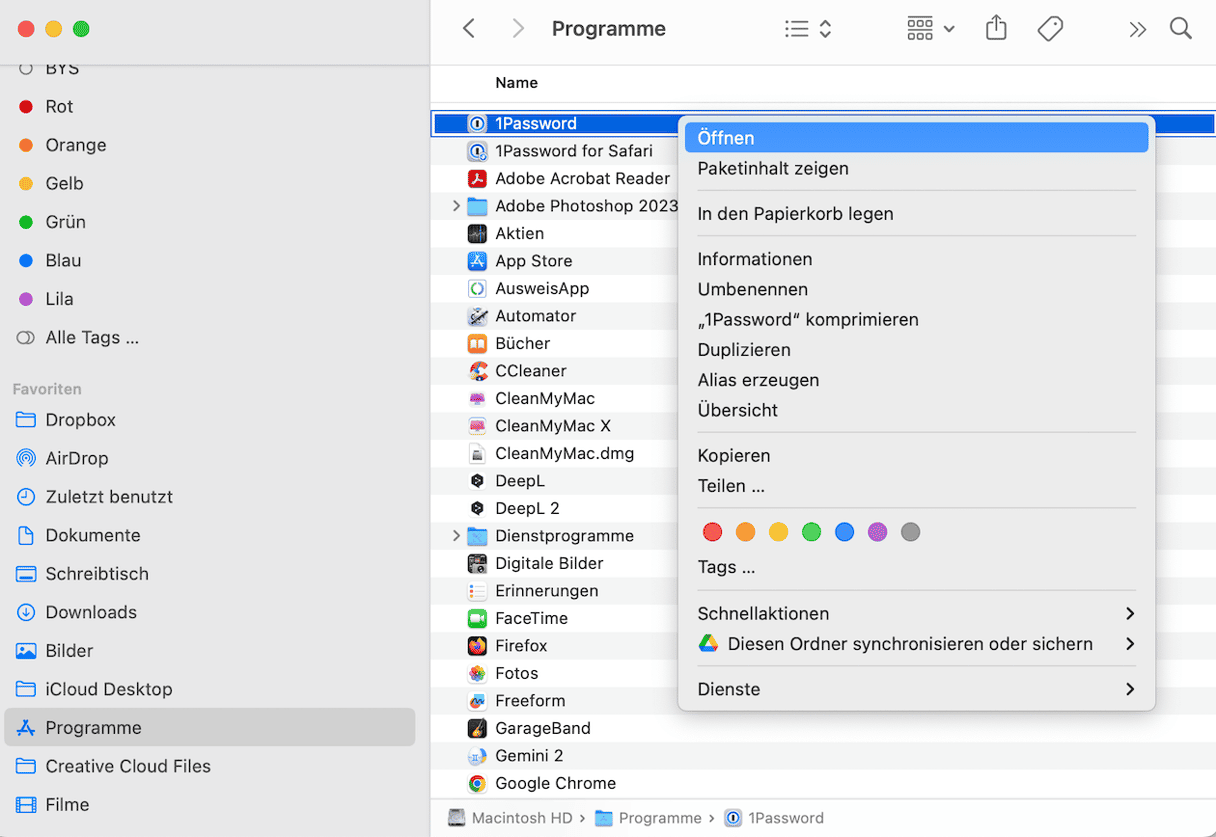This screenshot has height=837, width=1216.
Task: Click the GarageBand app icon
Action: [477, 729]
